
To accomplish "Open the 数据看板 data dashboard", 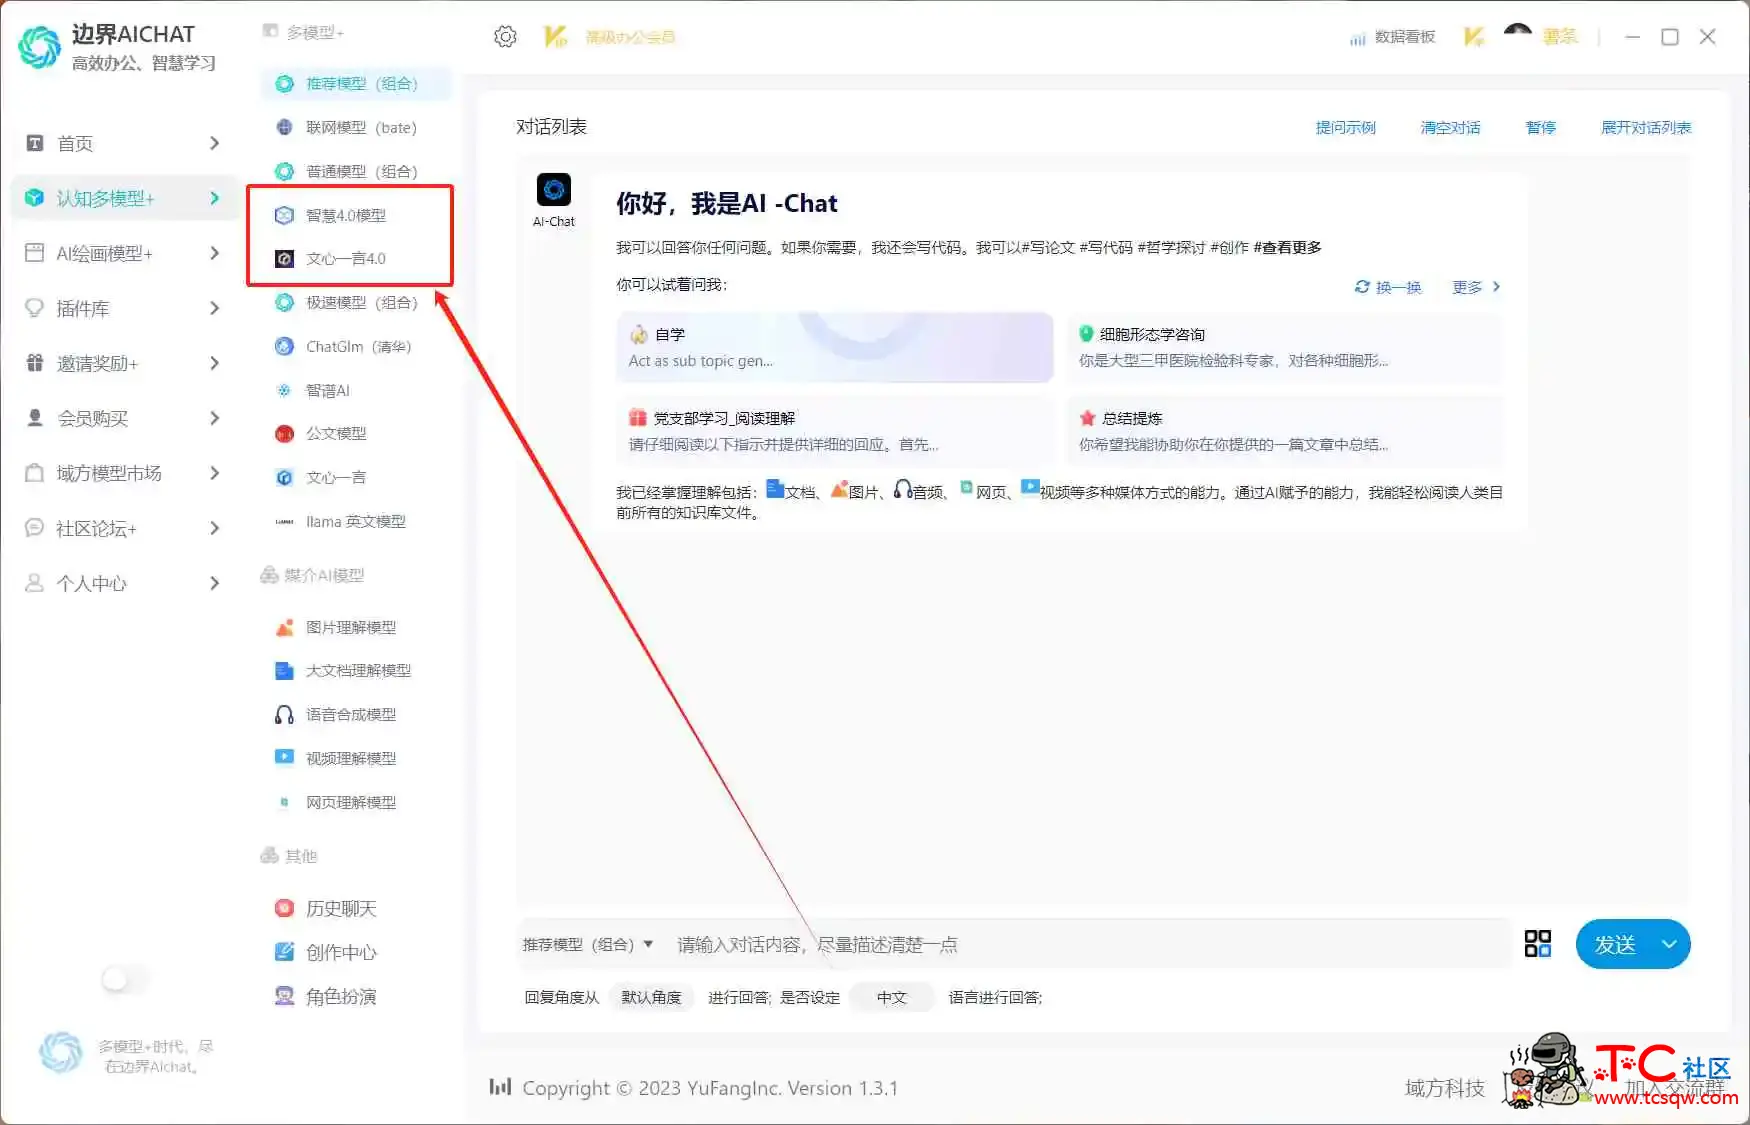I will [x=1392, y=37].
